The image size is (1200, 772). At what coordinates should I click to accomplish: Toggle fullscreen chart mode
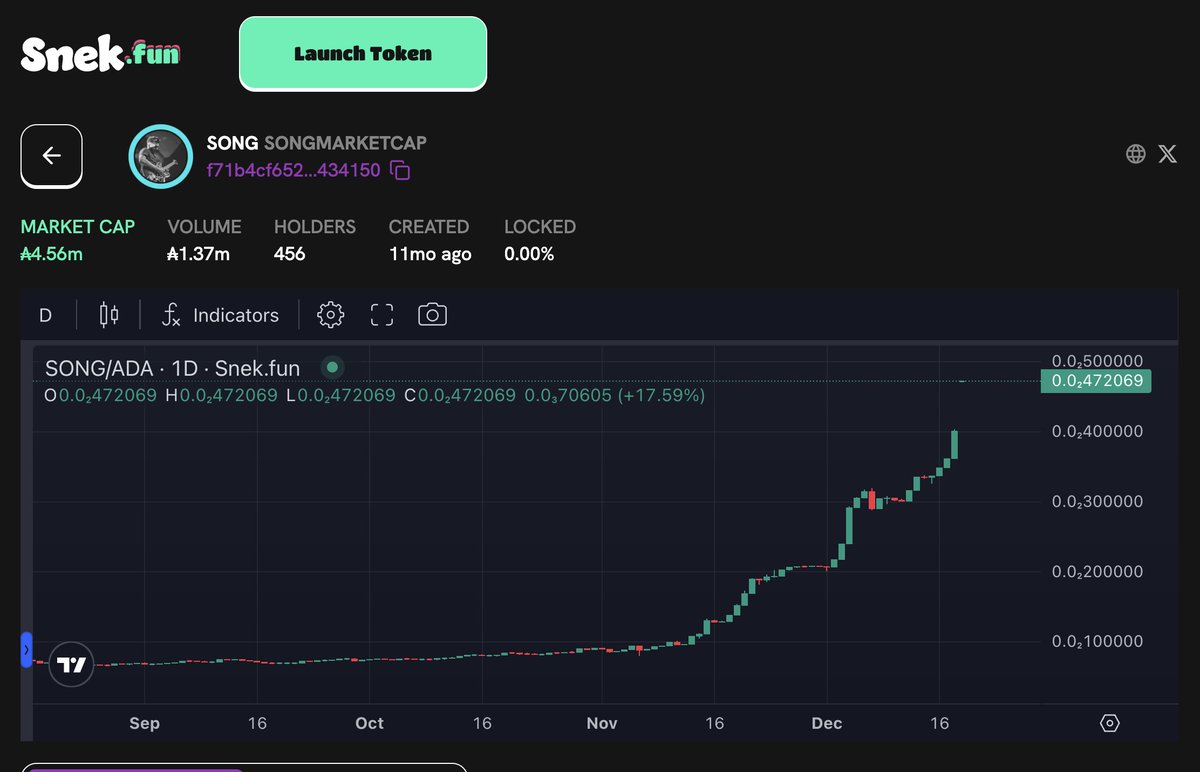tap(382, 315)
